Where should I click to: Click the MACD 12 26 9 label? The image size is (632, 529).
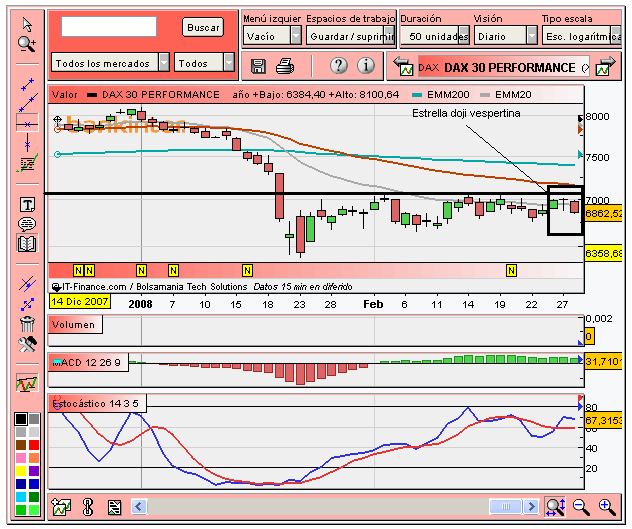[87, 362]
